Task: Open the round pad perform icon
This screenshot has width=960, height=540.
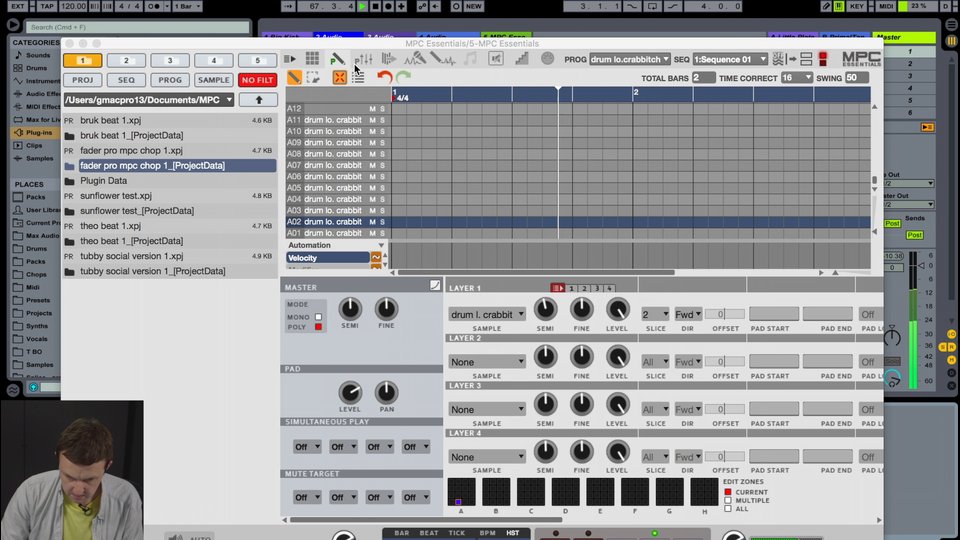Action: click(x=547, y=58)
